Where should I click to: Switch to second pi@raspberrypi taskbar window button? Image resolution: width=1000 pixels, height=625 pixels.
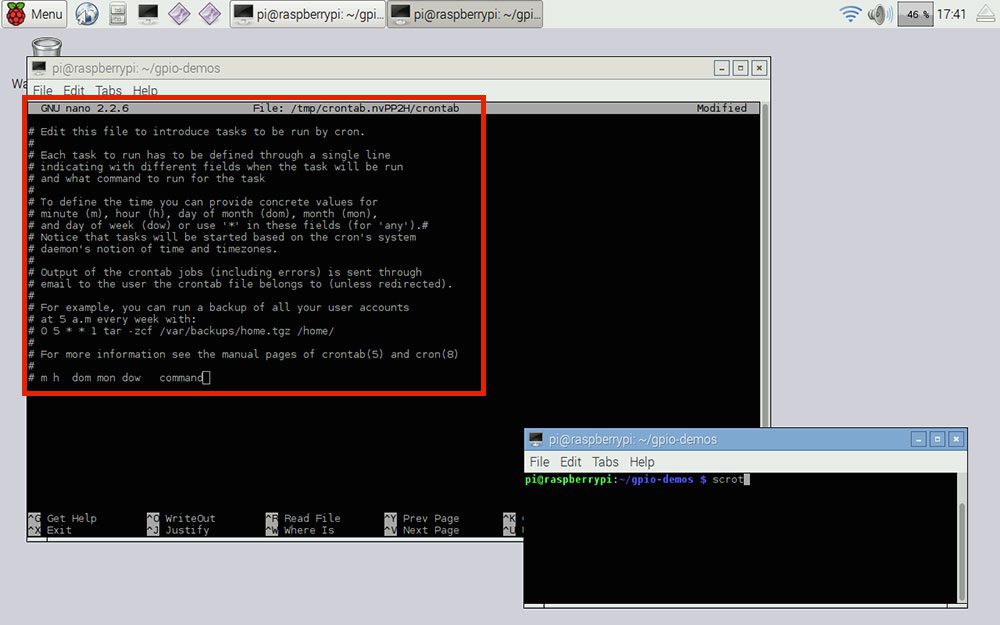tap(465, 13)
